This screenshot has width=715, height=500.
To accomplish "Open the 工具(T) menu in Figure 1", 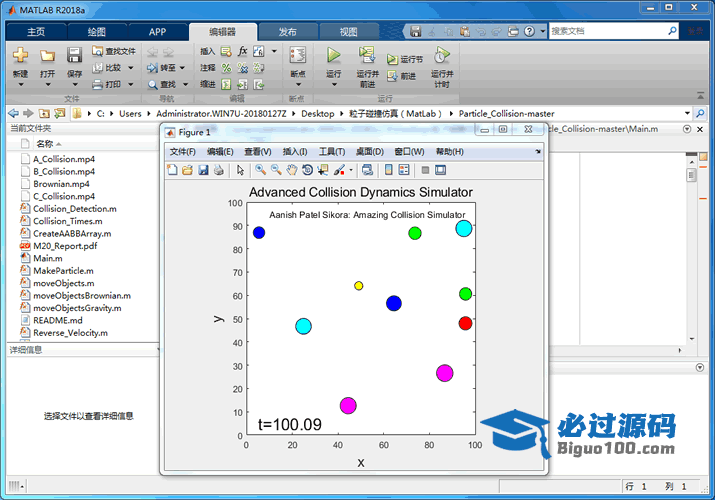I will point(332,152).
